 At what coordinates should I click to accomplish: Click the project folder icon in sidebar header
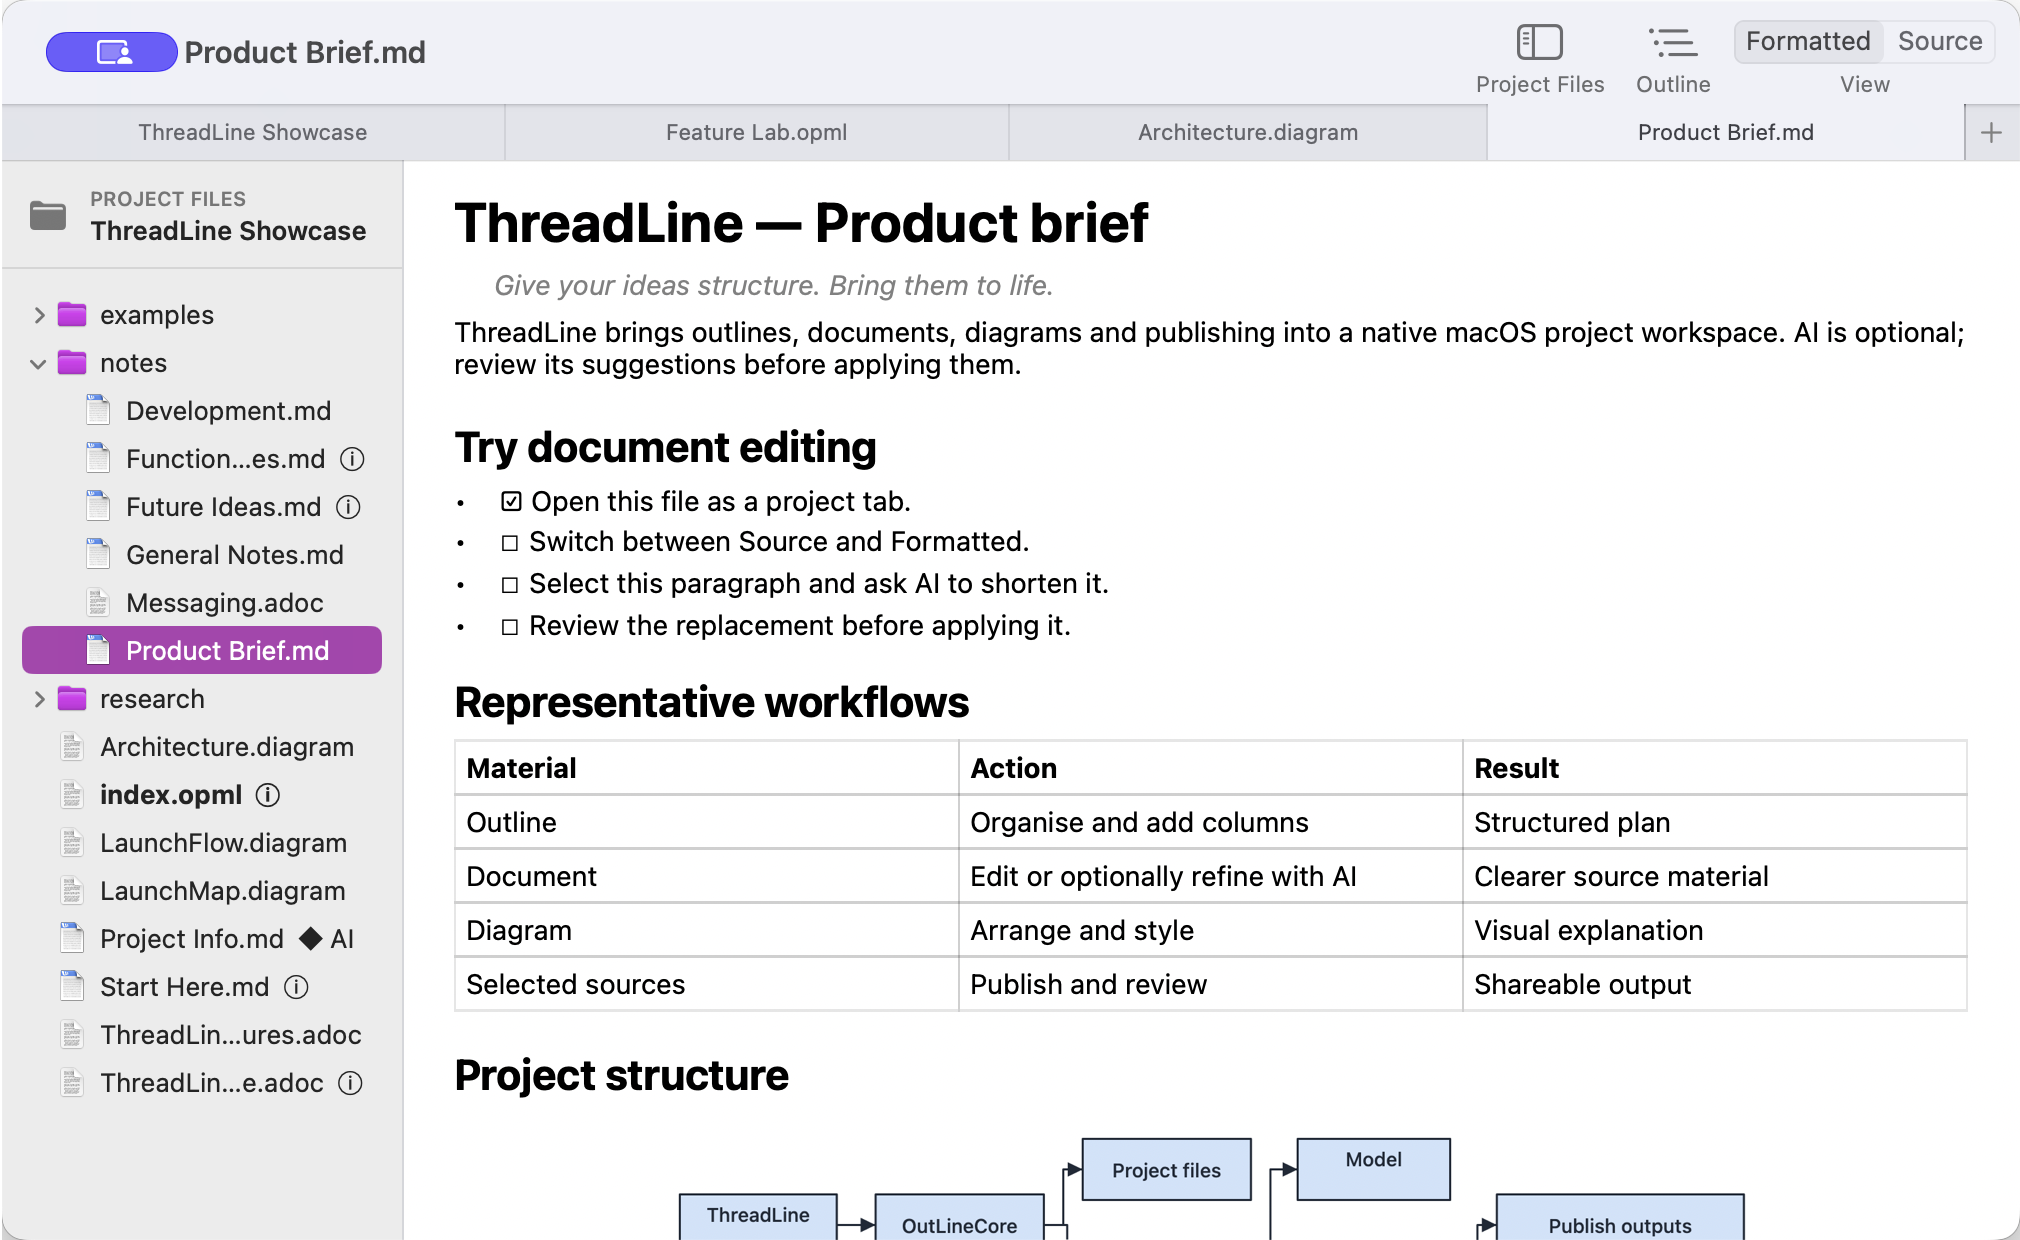tap(48, 215)
